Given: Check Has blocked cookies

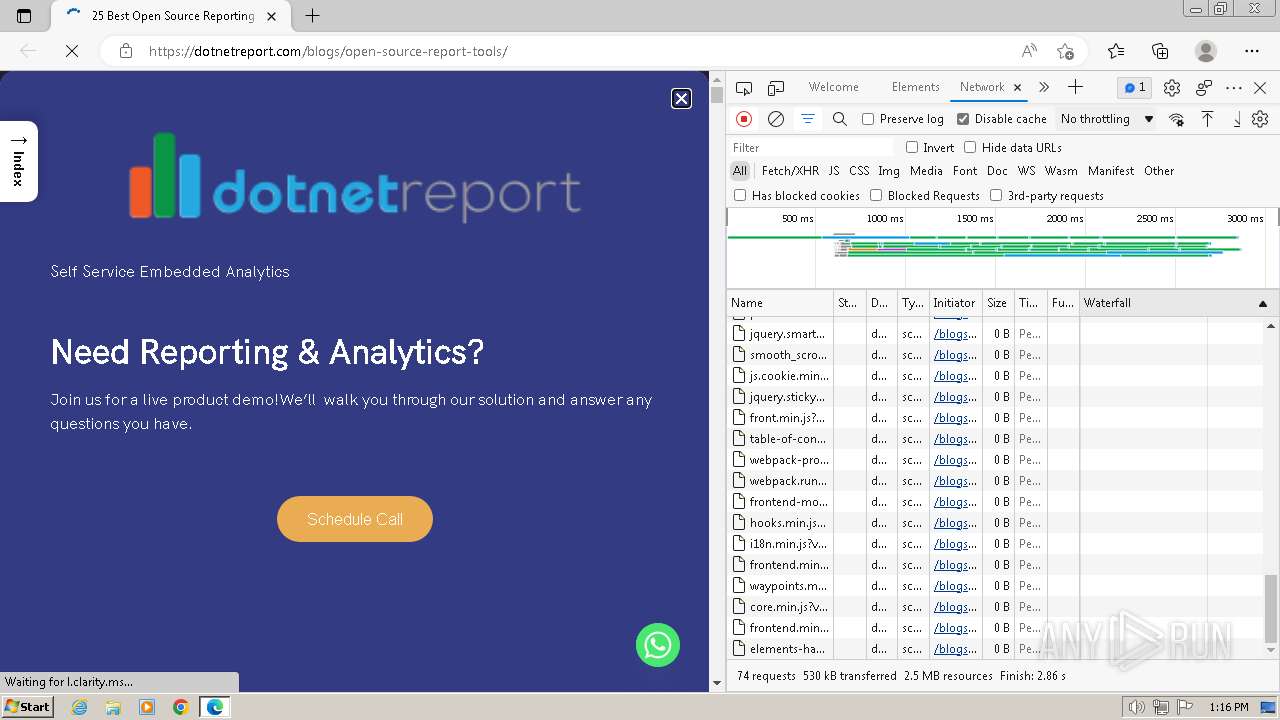Looking at the screenshot, I should tap(740, 195).
